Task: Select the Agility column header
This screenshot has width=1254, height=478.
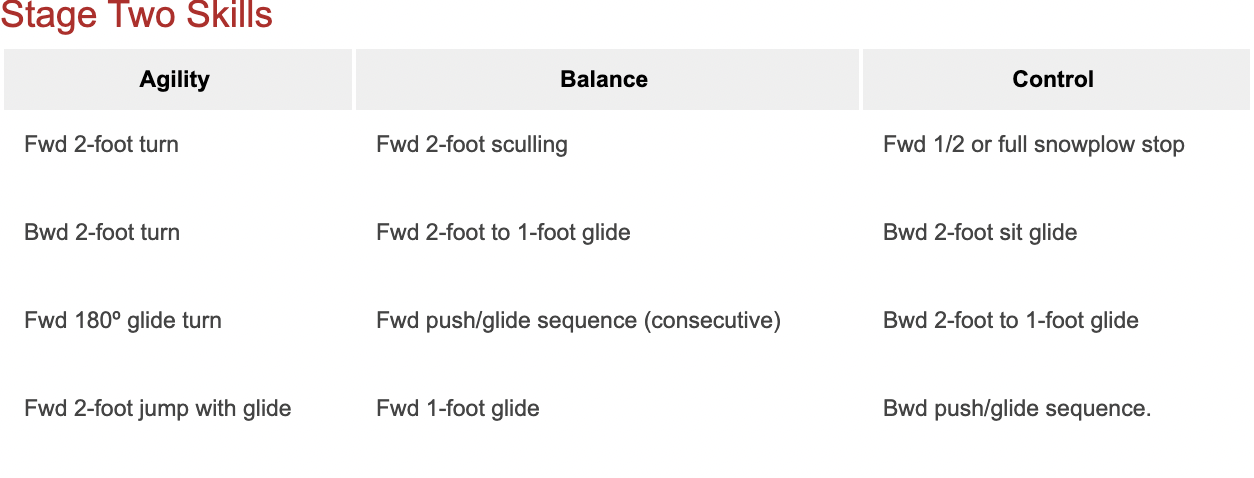Action: (175, 80)
